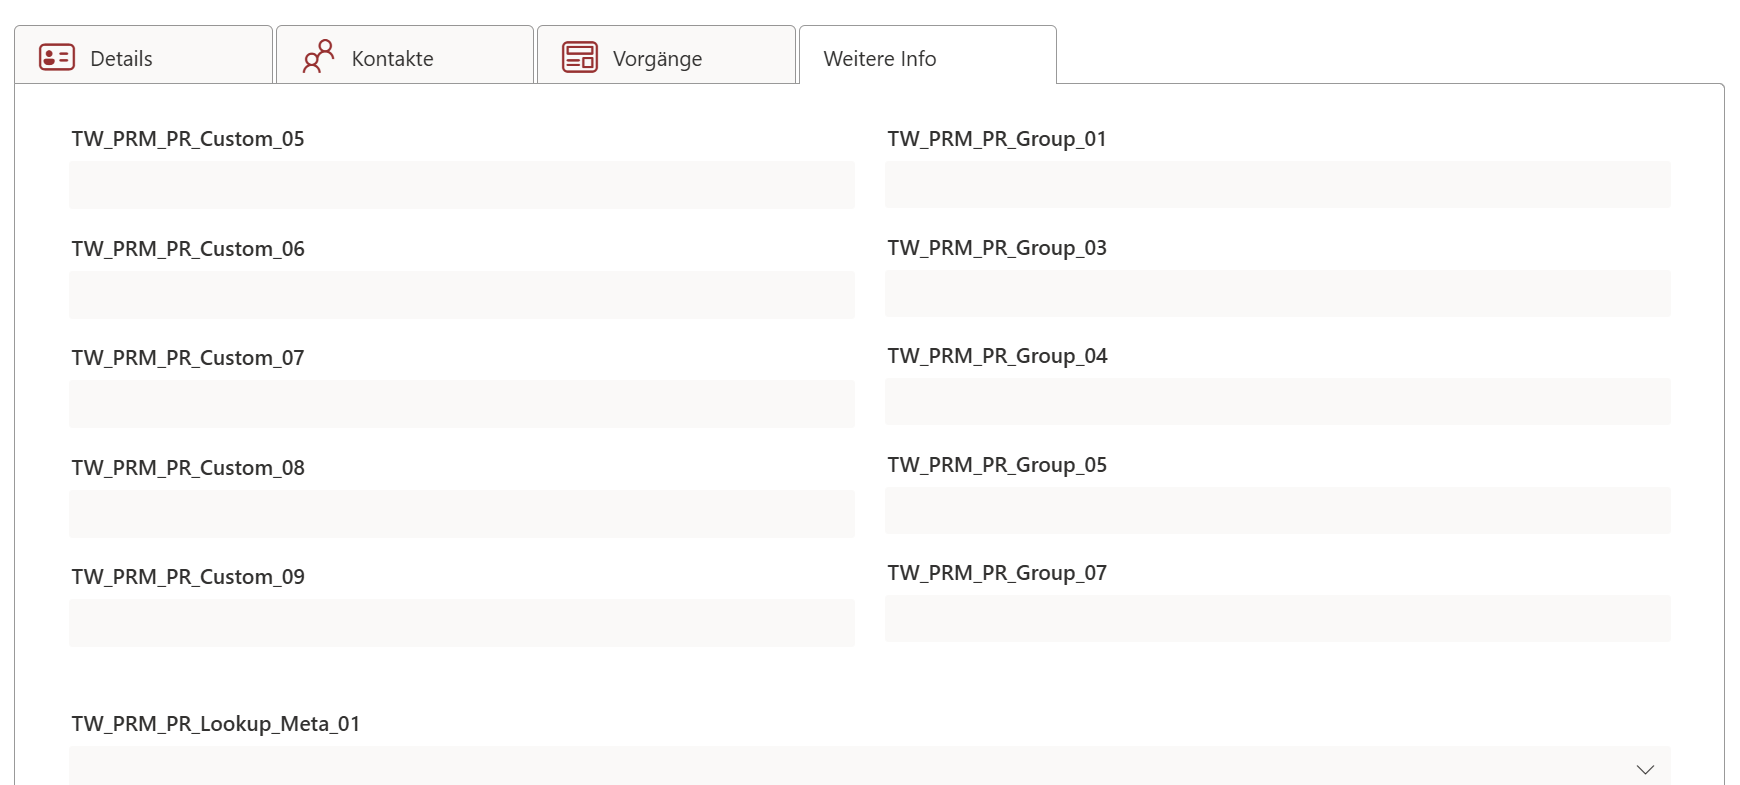Focus the TW_PRM_PR_Custom_09 input

pos(462,623)
